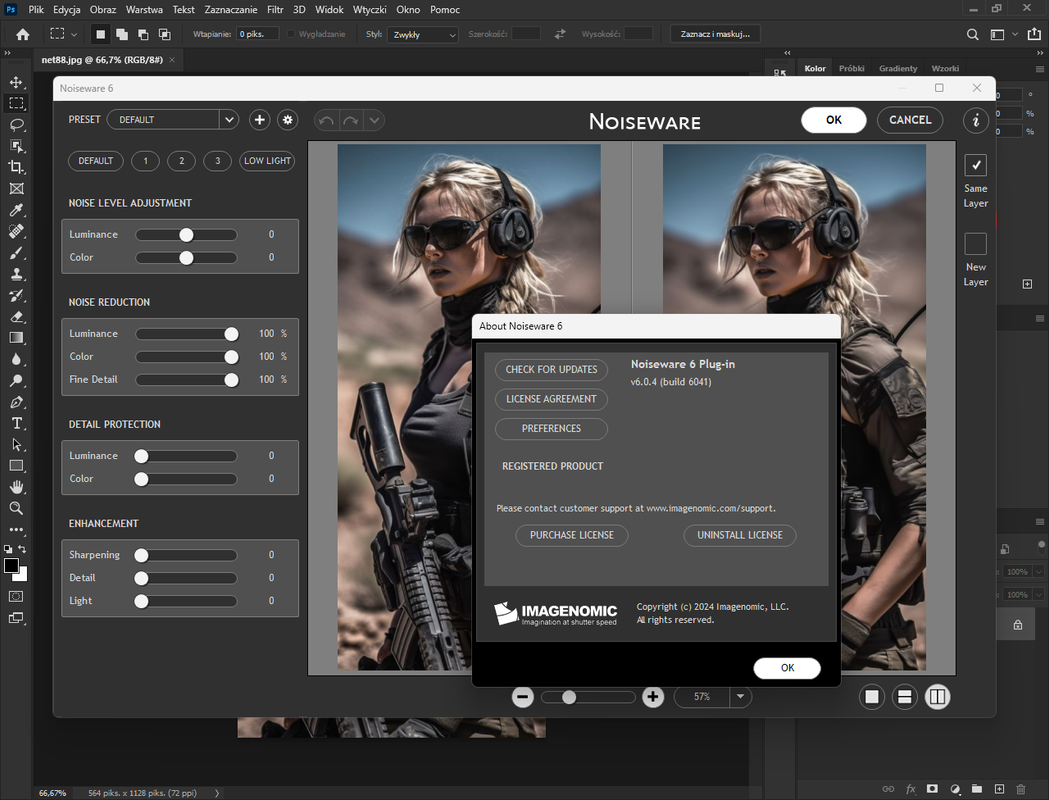Select the Pen tool
The width and height of the screenshot is (1049, 800).
point(16,402)
